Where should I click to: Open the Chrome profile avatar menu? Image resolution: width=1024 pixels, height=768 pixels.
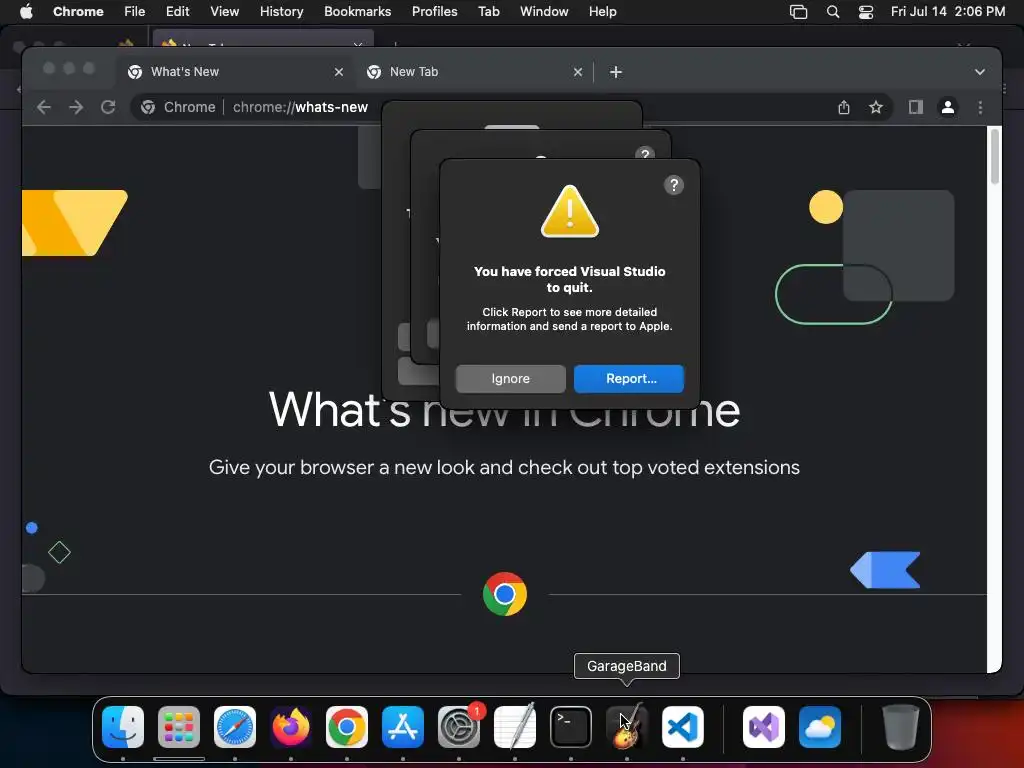(948, 107)
